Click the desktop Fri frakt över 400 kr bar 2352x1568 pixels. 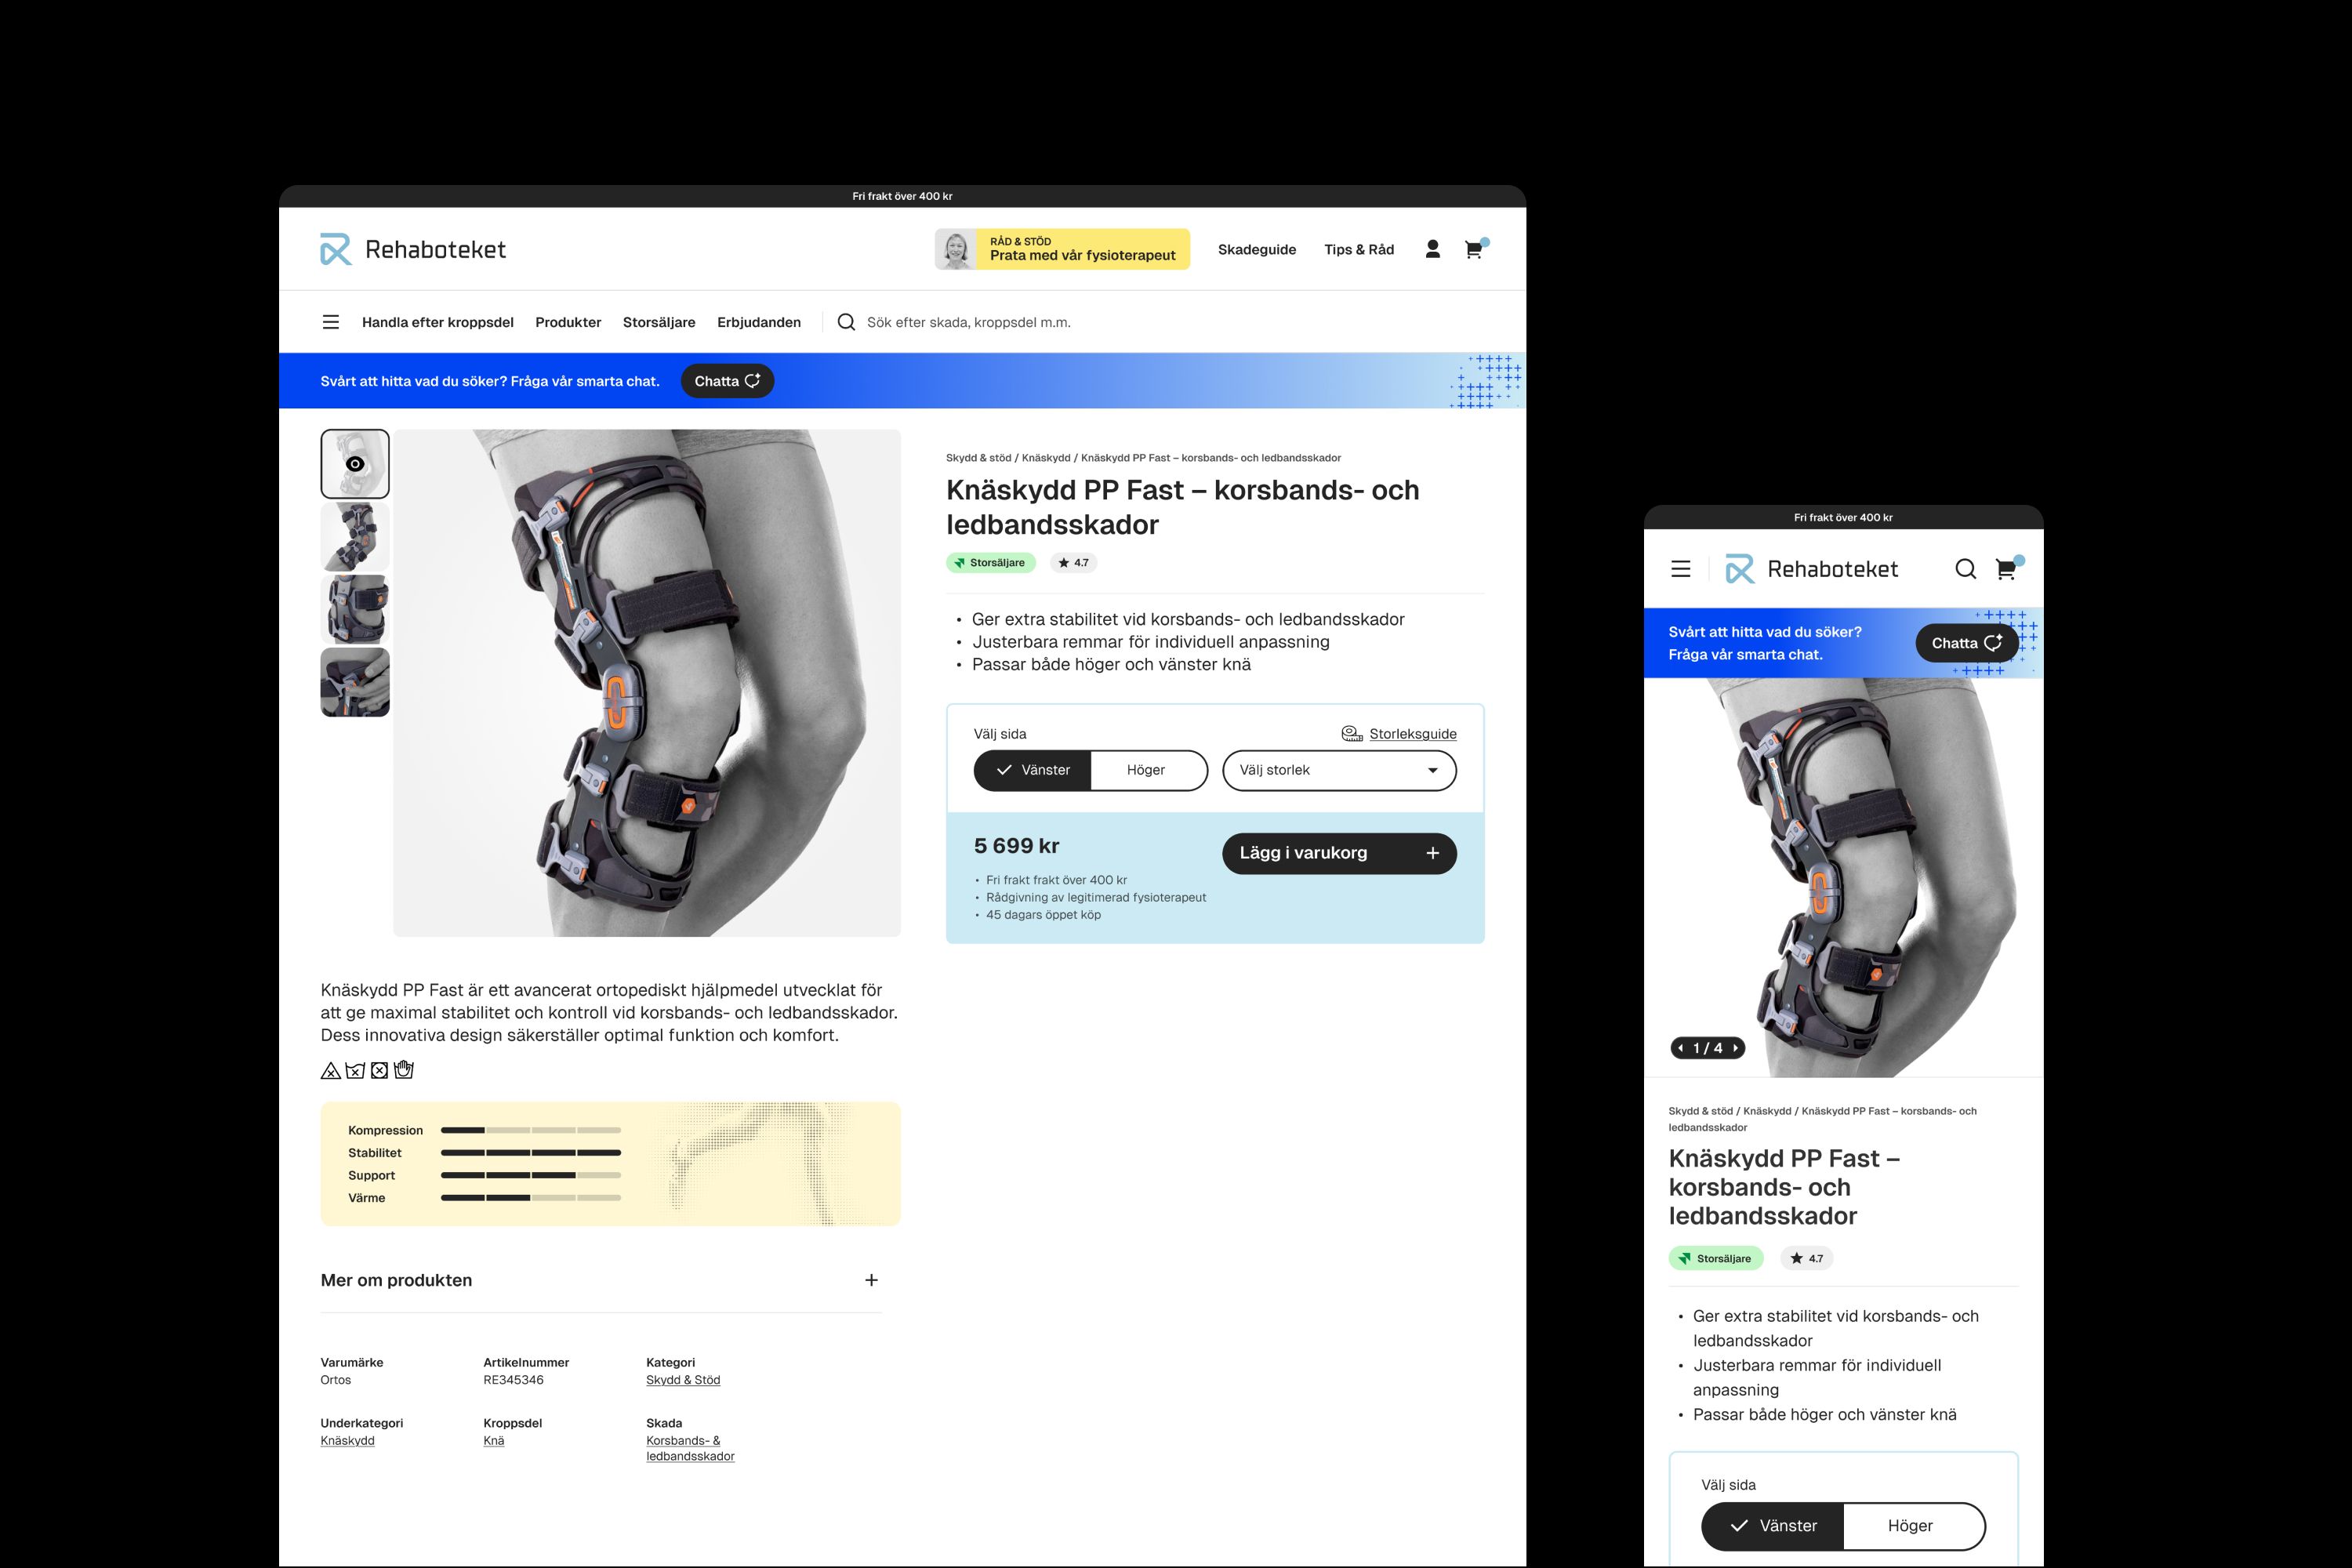(x=902, y=196)
